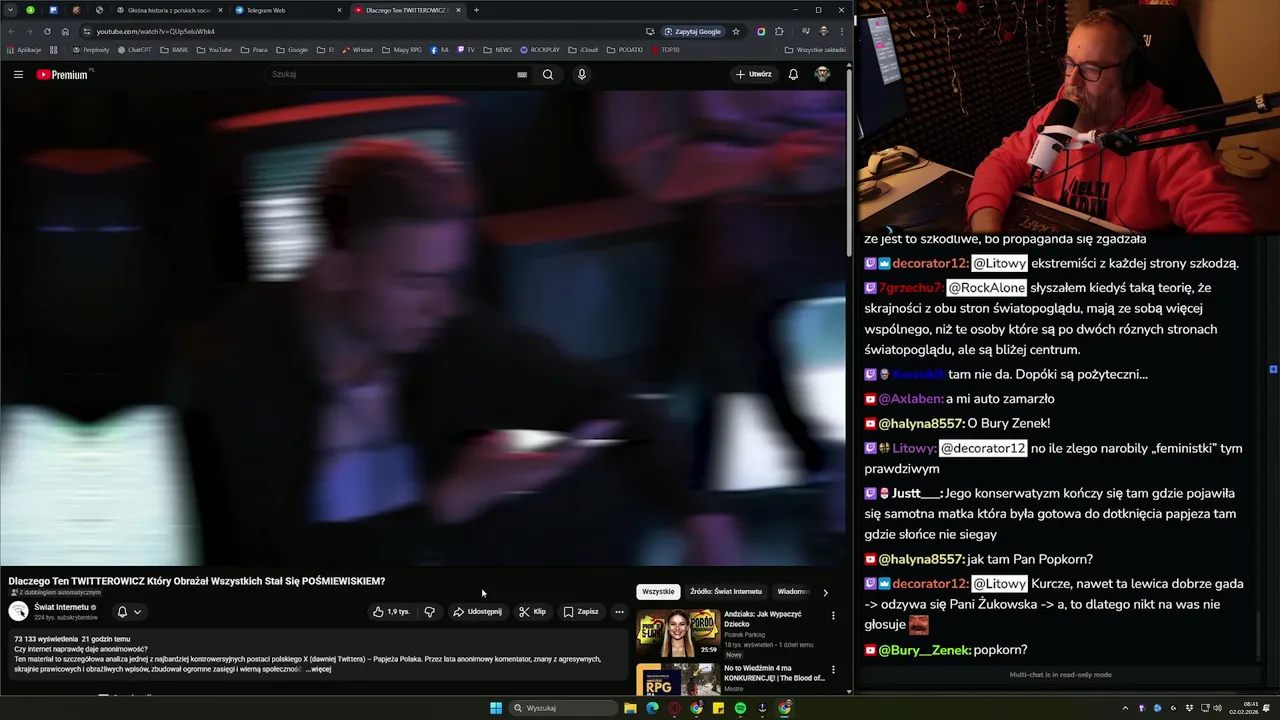Open File Explorer from taskbar
This screenshot has width=1280, height=720.
[630, 708]
